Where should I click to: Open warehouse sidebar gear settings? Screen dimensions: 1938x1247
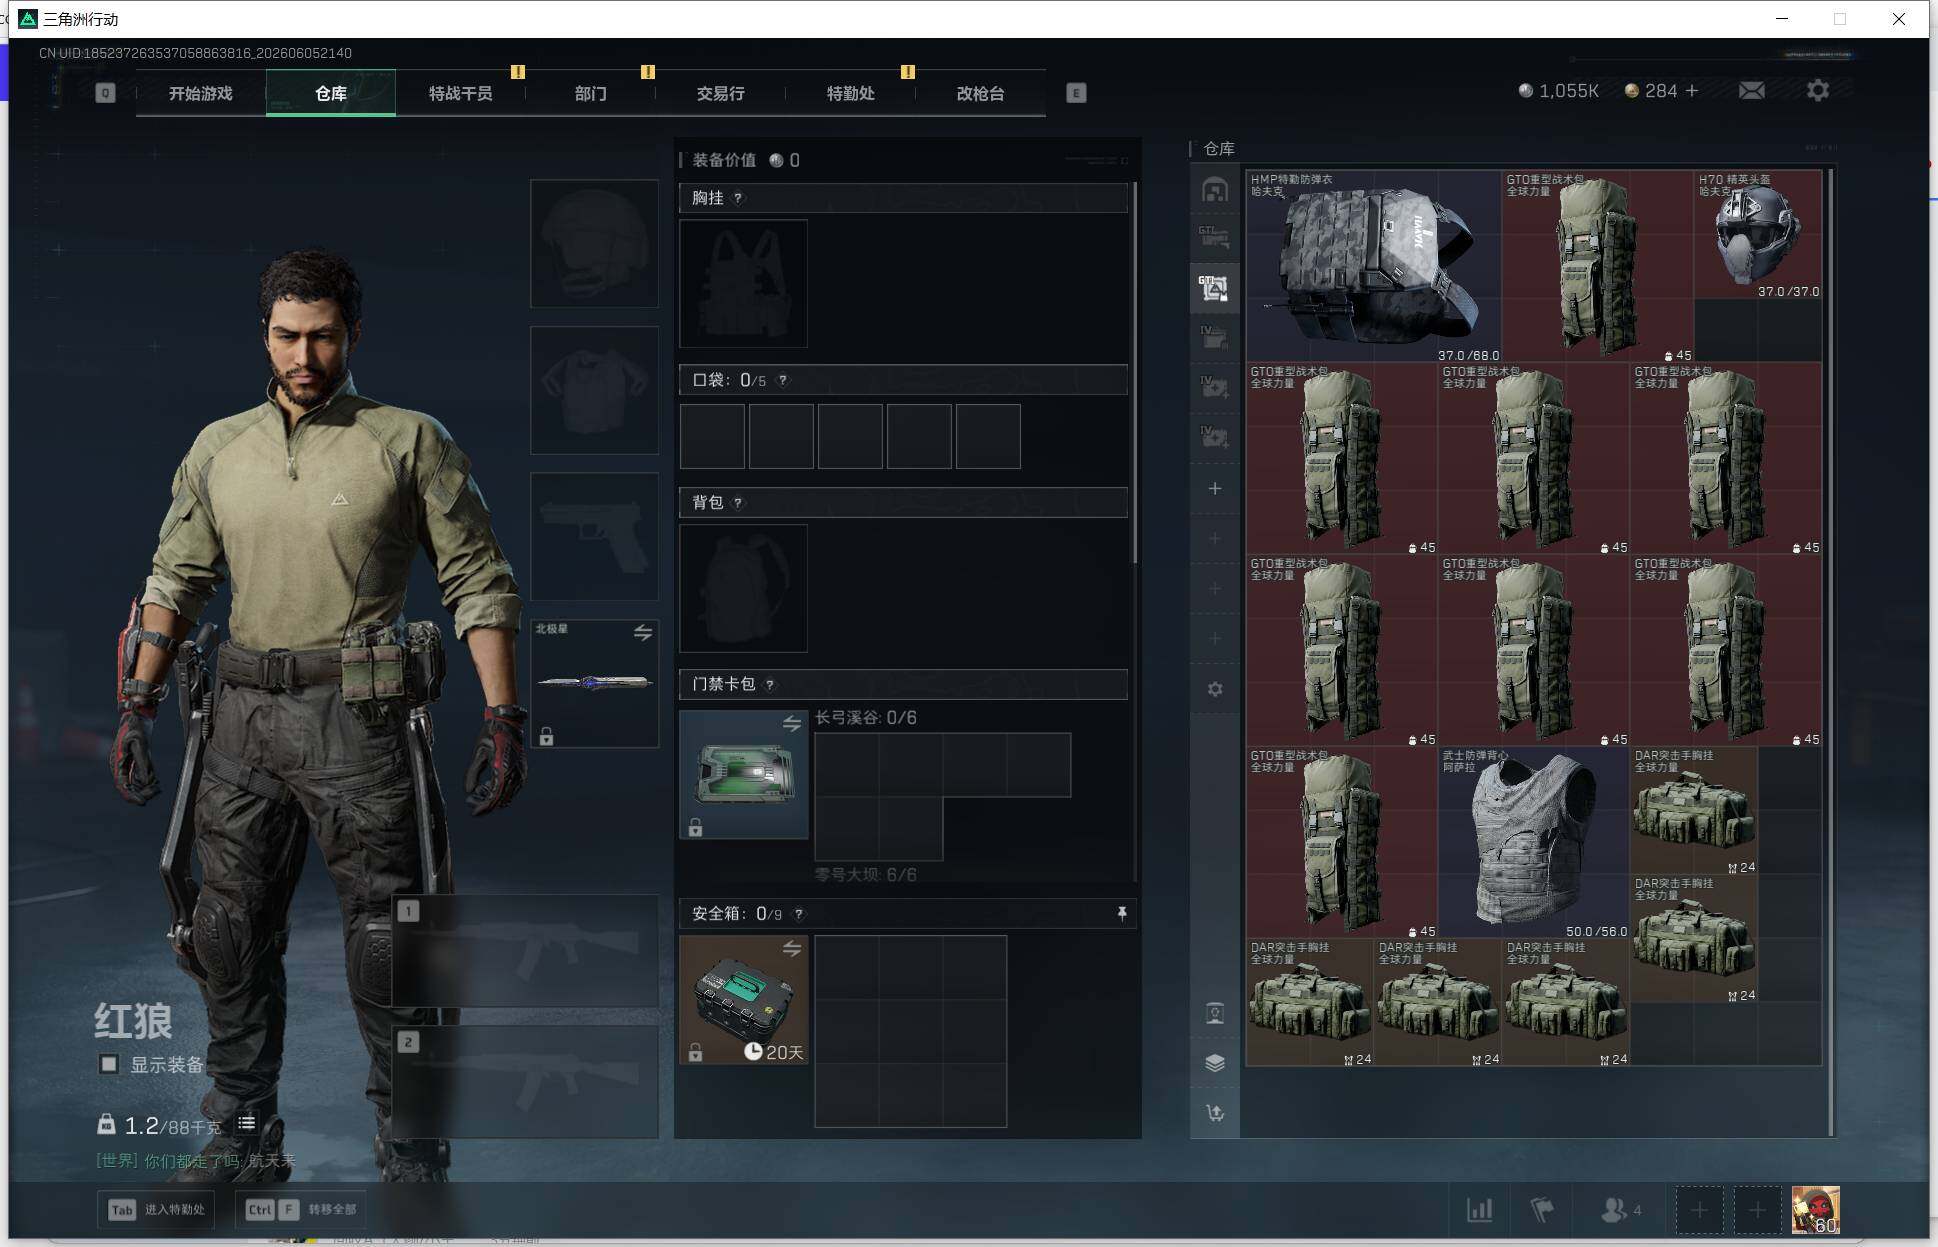click(x=1215, y=689)
